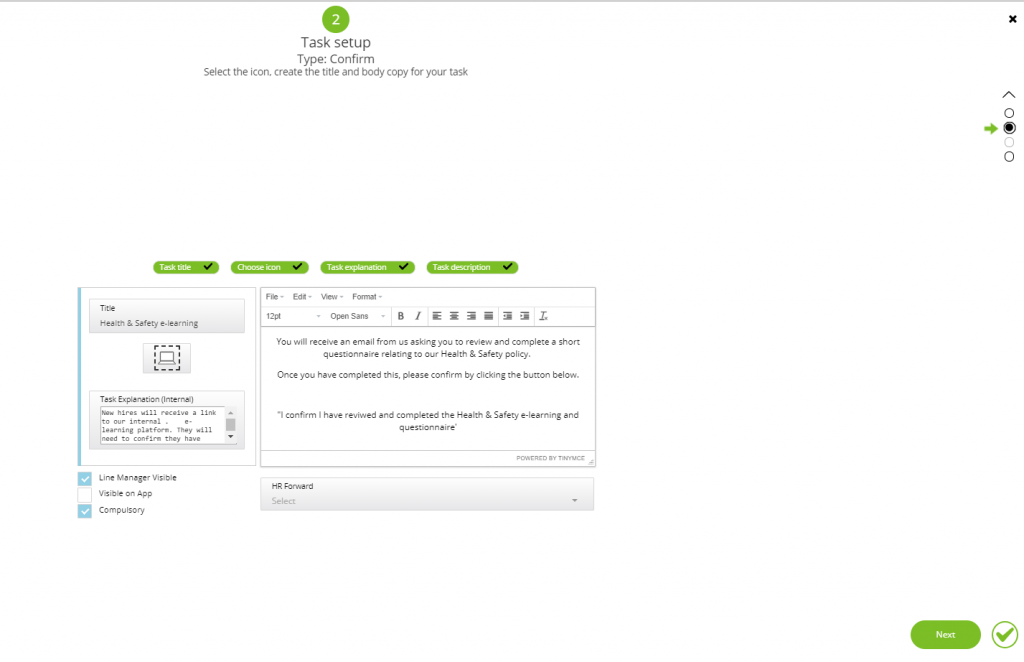
Task: Align text to the right
Action: (470, 316)
